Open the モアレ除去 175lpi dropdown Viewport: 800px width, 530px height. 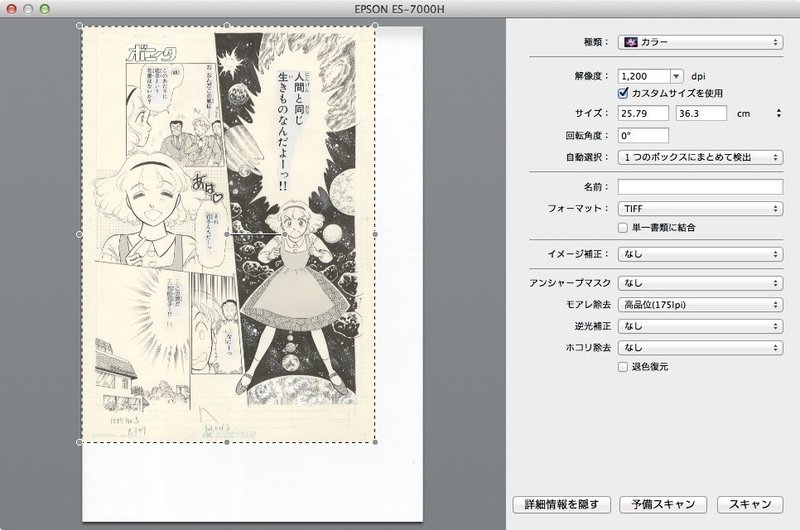[700, 305]
